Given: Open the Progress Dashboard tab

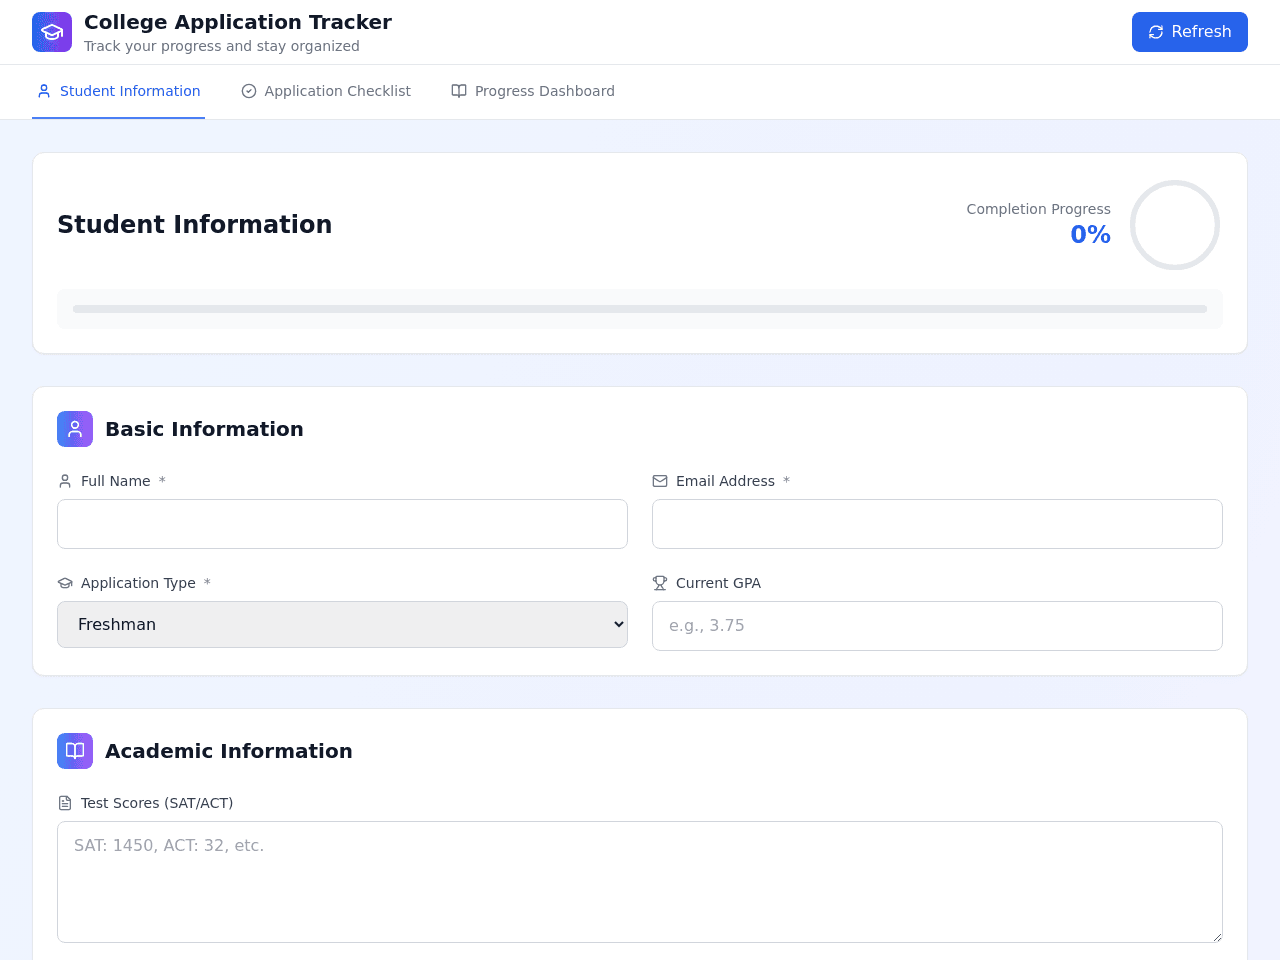Looking at the screenshot, I should 533,91.
